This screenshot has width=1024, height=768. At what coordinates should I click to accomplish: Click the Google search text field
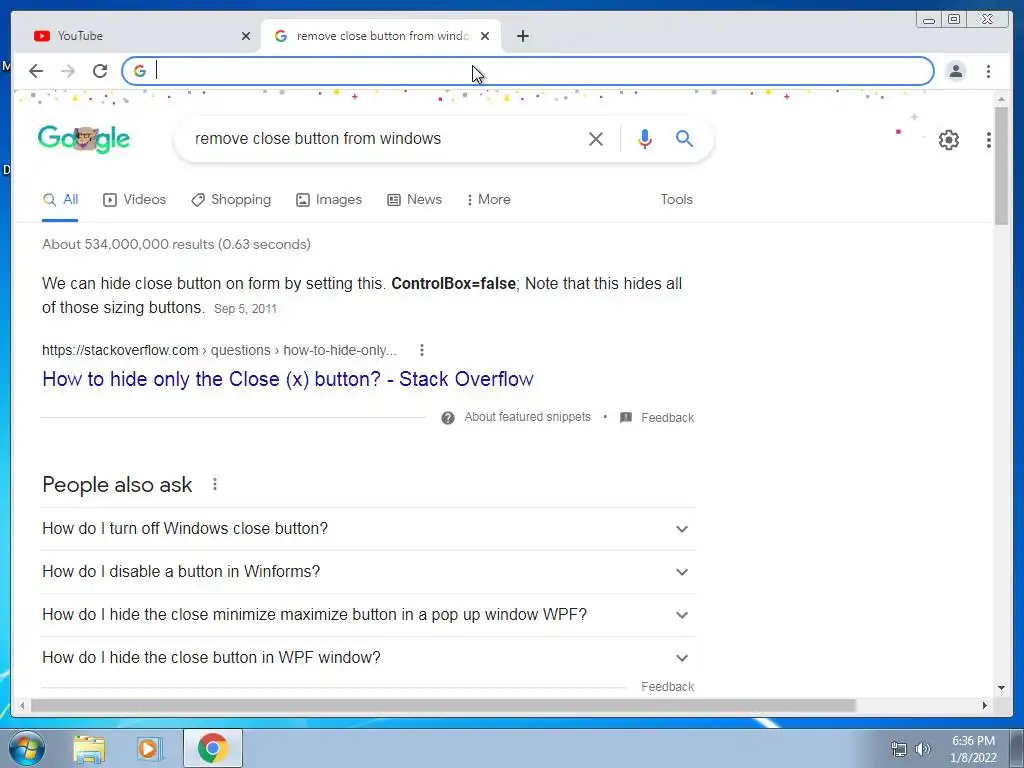click(385, 138)
